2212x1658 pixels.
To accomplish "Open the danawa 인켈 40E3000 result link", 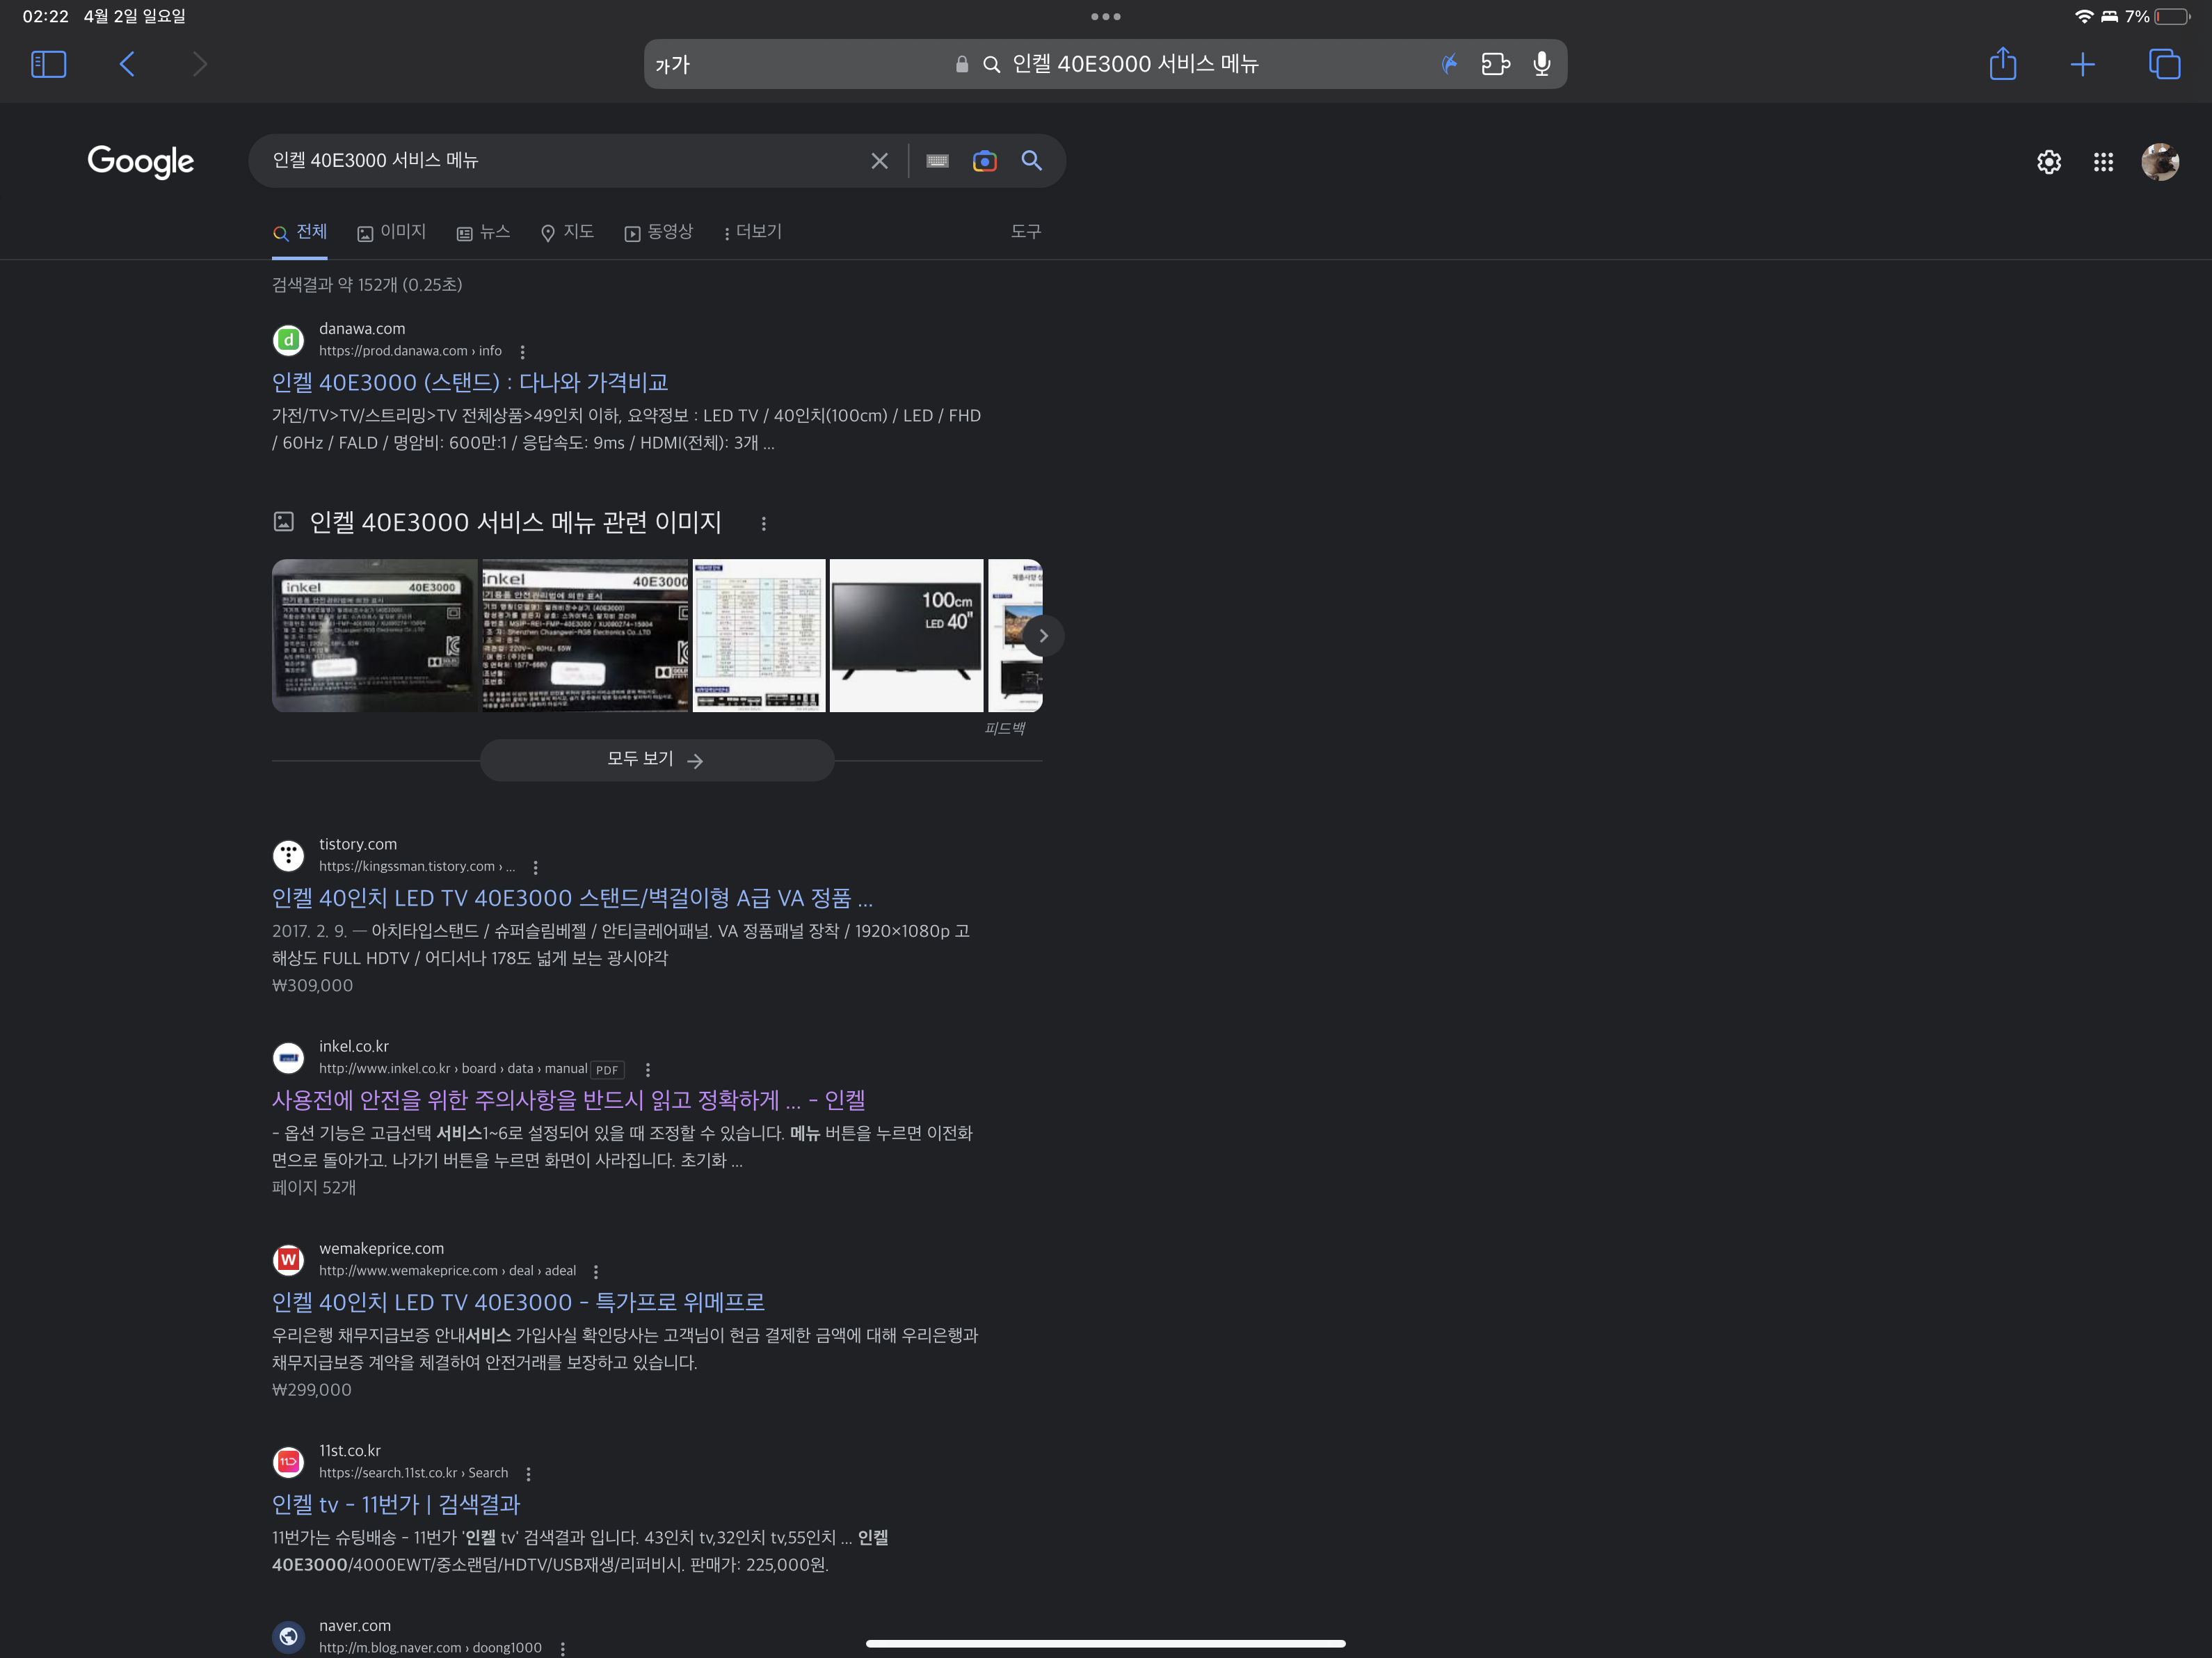I will (470, 382).
